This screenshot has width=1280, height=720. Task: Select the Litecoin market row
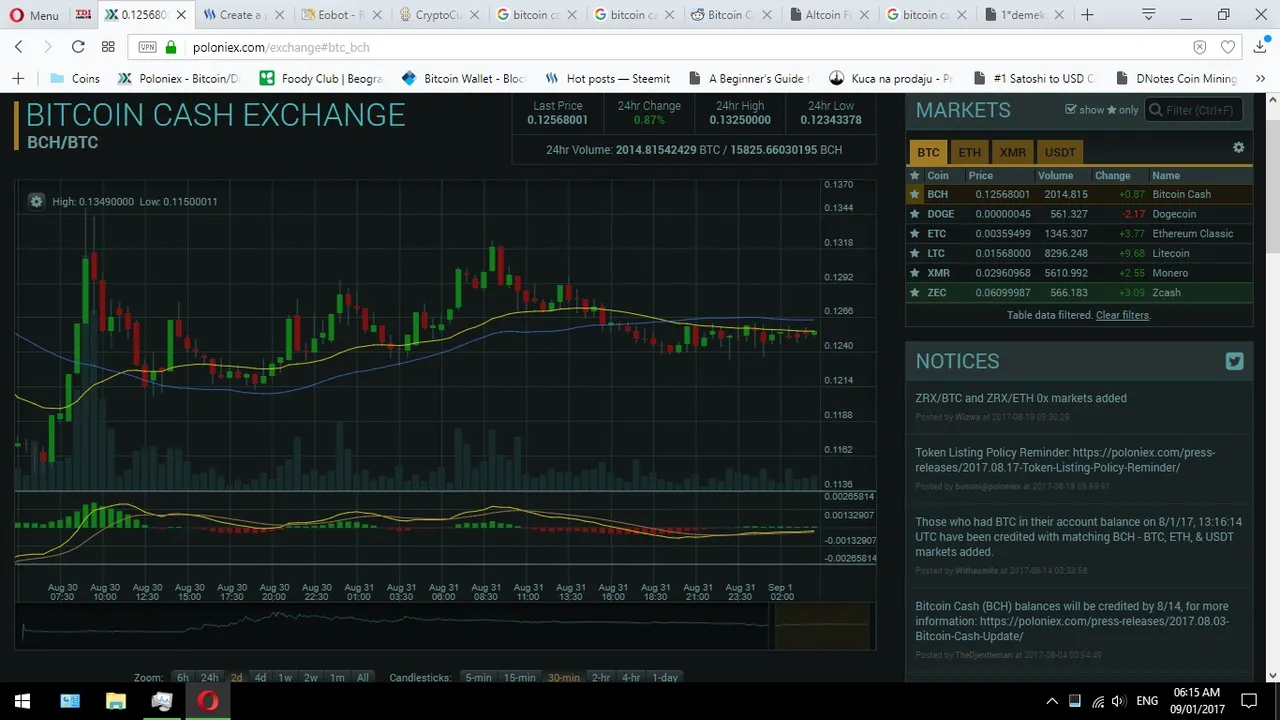pos(1079,253)
